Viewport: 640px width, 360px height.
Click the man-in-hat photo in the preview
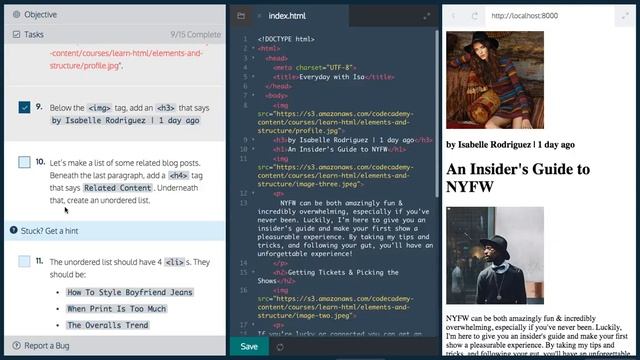point(495,255)
